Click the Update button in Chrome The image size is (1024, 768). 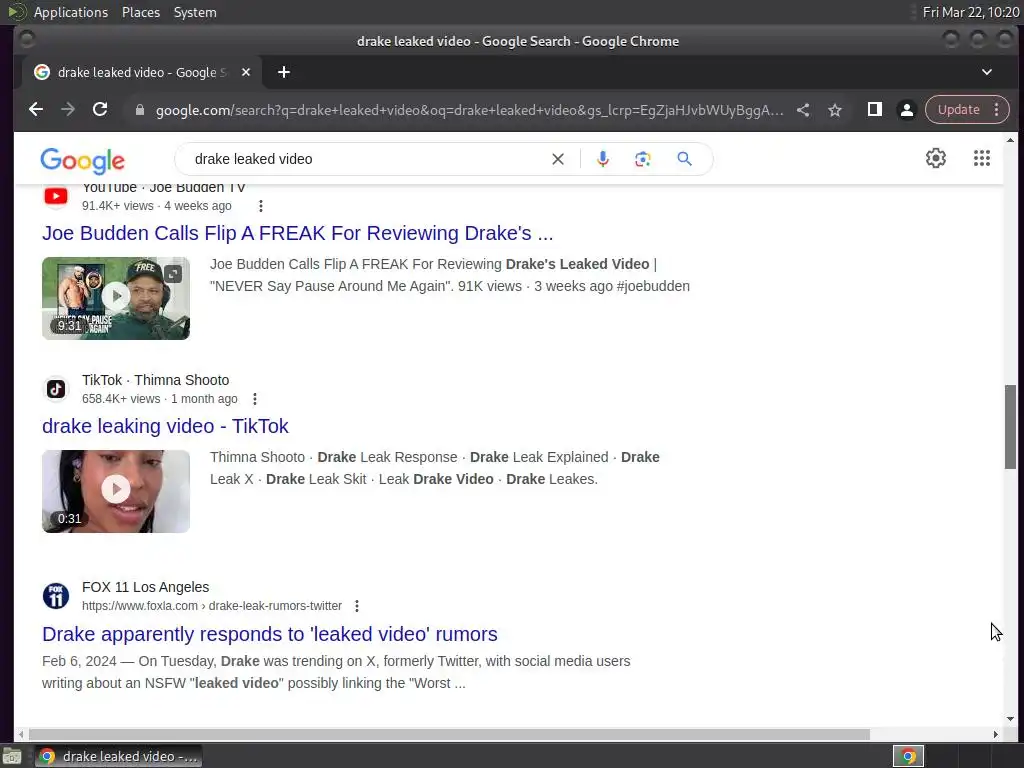[x=959, y=110]
